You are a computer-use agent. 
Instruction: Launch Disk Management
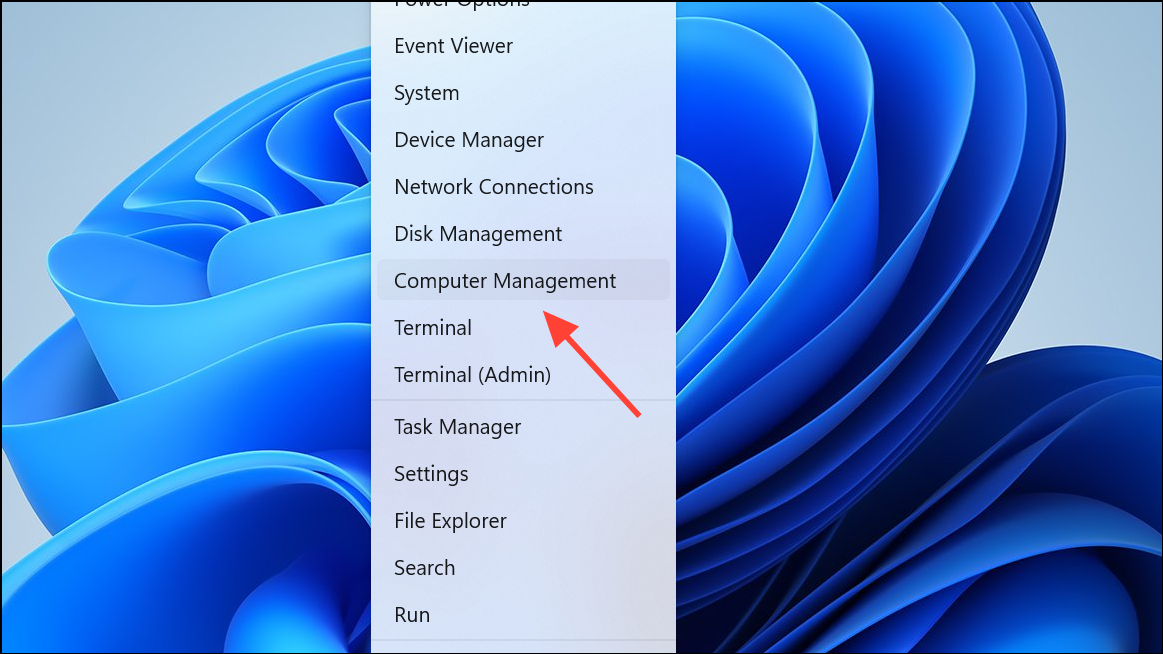pos(523,234)
